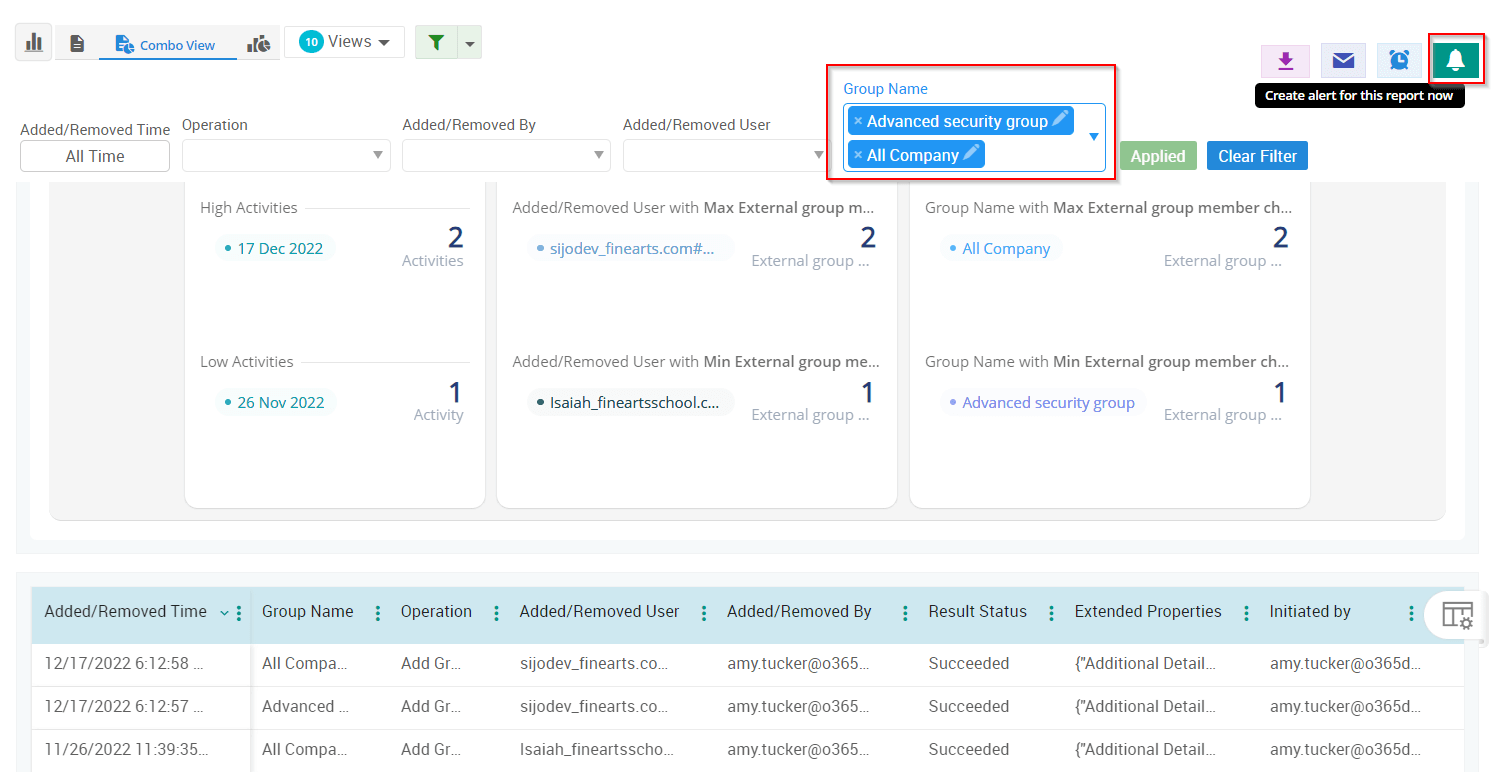Switch to the document report view icon
Viewport: 1491px width, 772px height.
click(x=77, y=43)
